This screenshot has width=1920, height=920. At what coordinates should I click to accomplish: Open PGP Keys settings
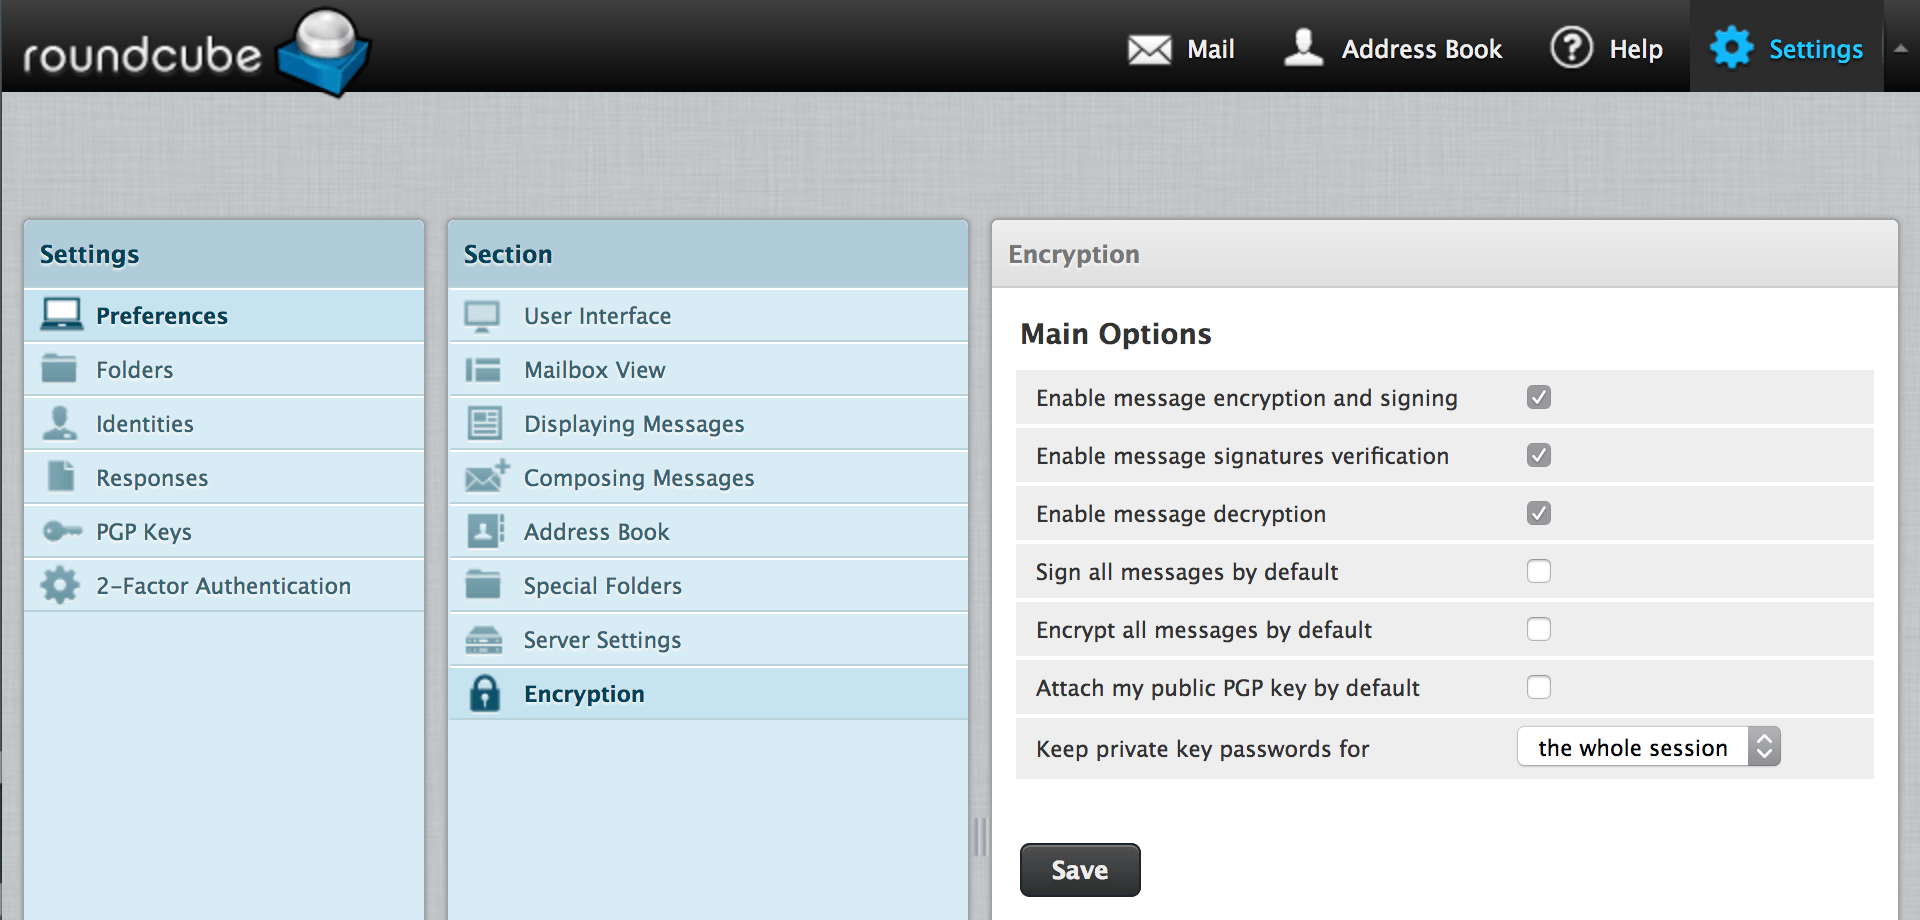(x=224, y=531)
